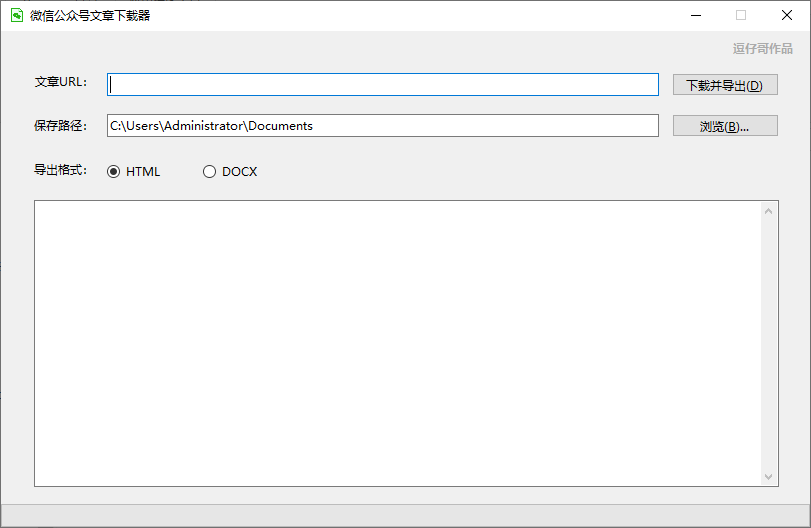Click the greyed-out maximize window button
The height and width of the screenshot is (528, 811).
click(x=741, y=15)
